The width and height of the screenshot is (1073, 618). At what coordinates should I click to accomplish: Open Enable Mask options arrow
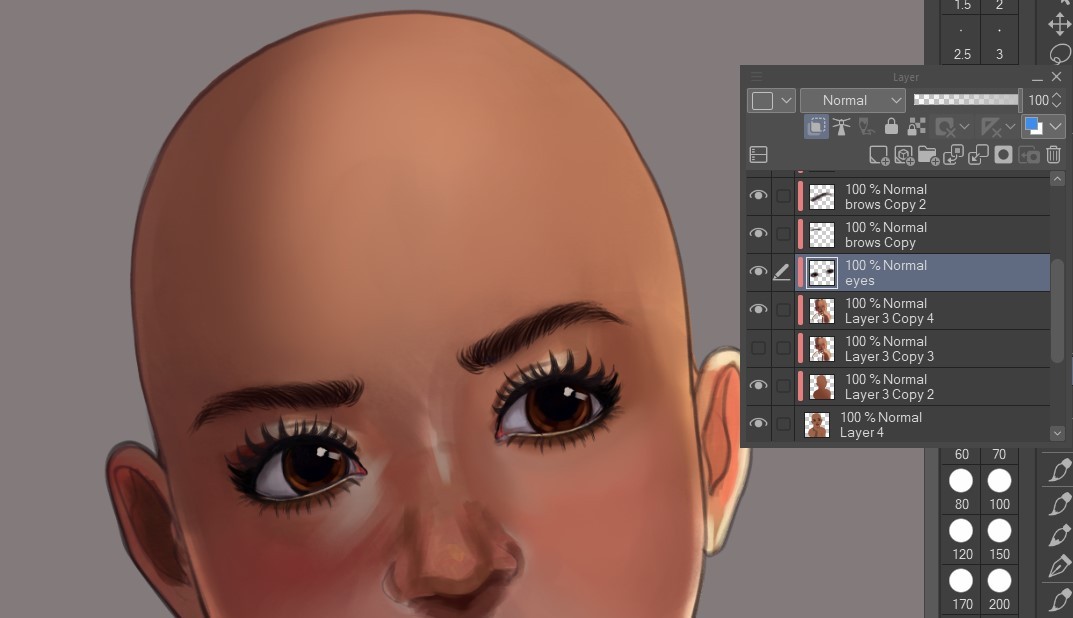point(964,127)
